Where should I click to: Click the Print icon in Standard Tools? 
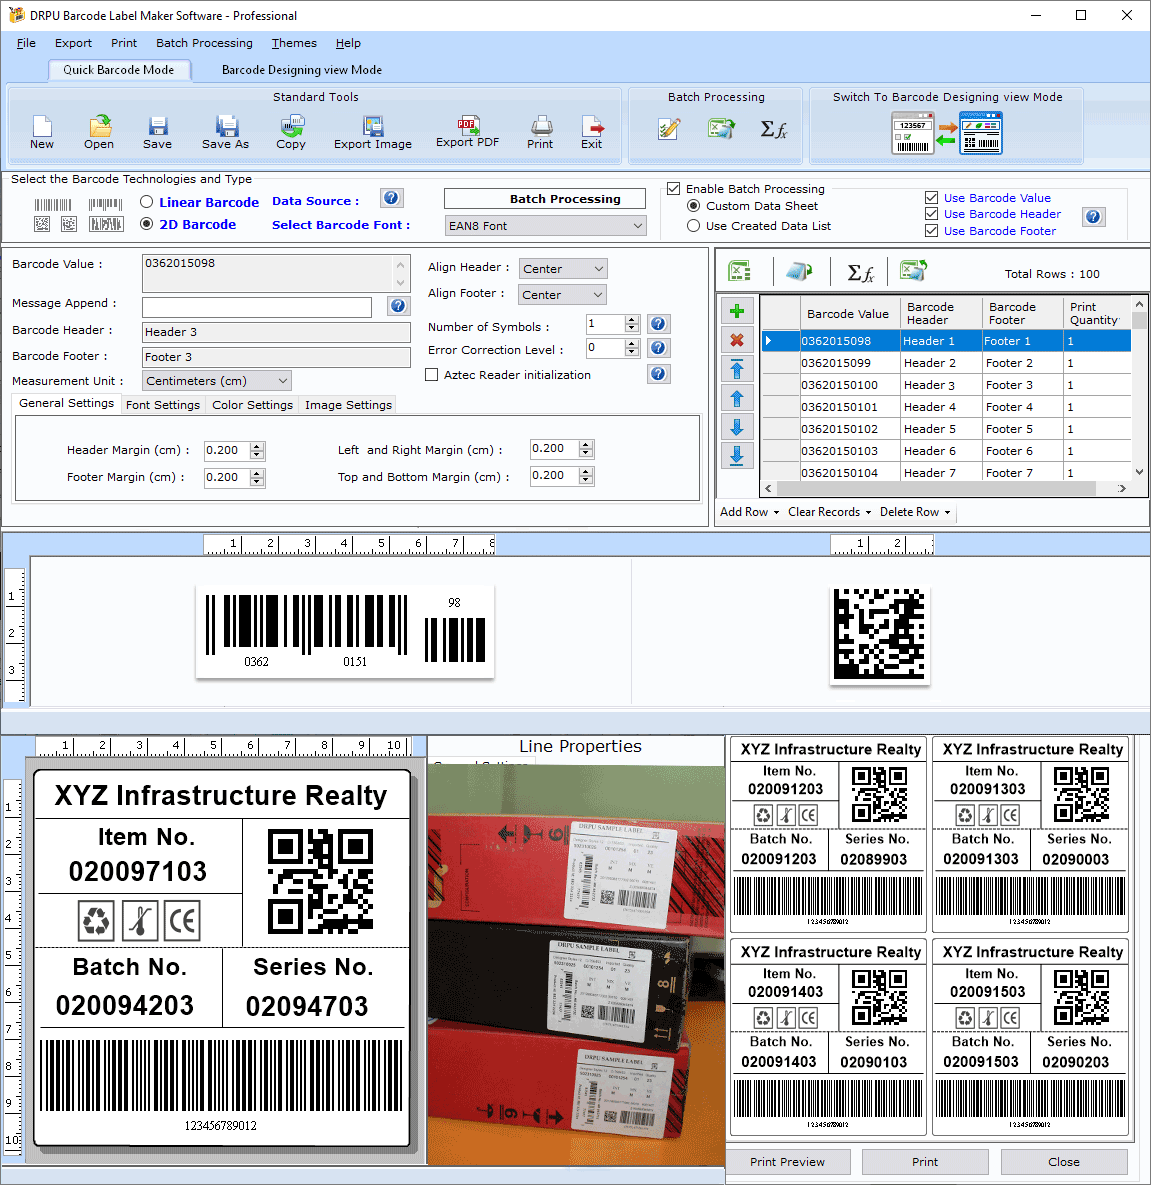540,131
